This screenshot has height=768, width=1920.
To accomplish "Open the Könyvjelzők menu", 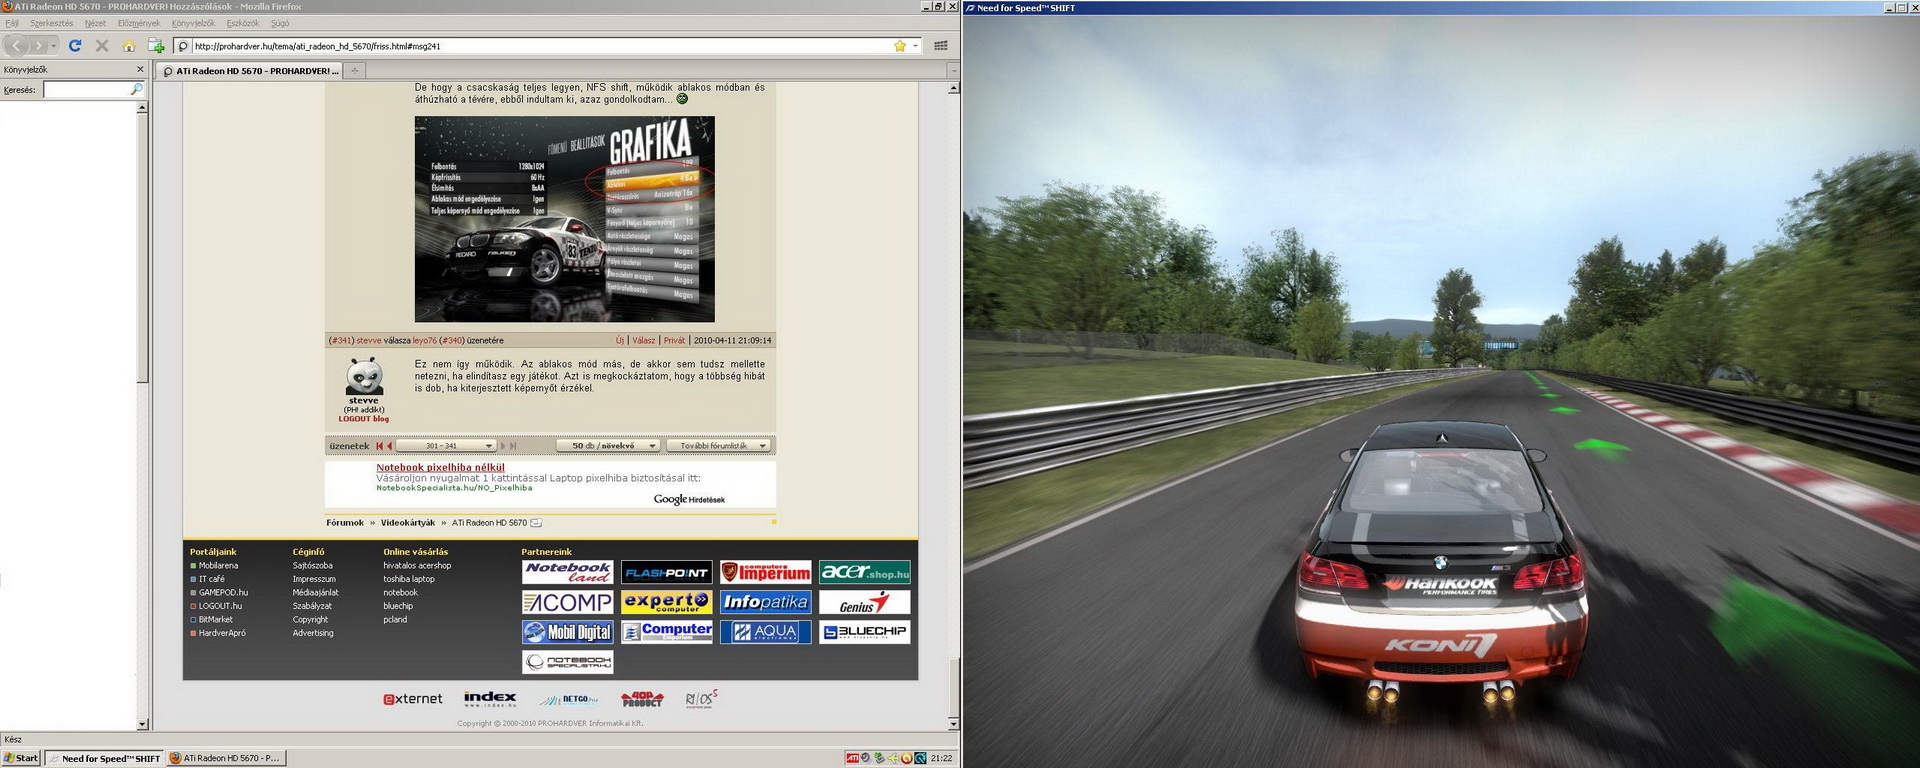I will 193,23.
